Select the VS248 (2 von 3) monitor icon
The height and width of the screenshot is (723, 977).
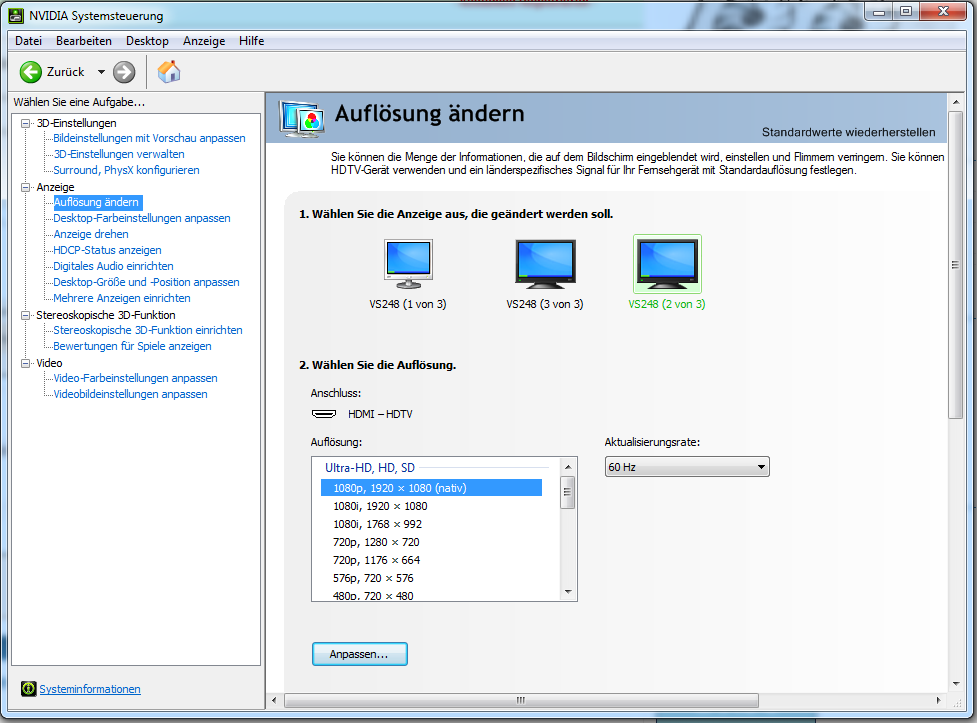point(667,264)
